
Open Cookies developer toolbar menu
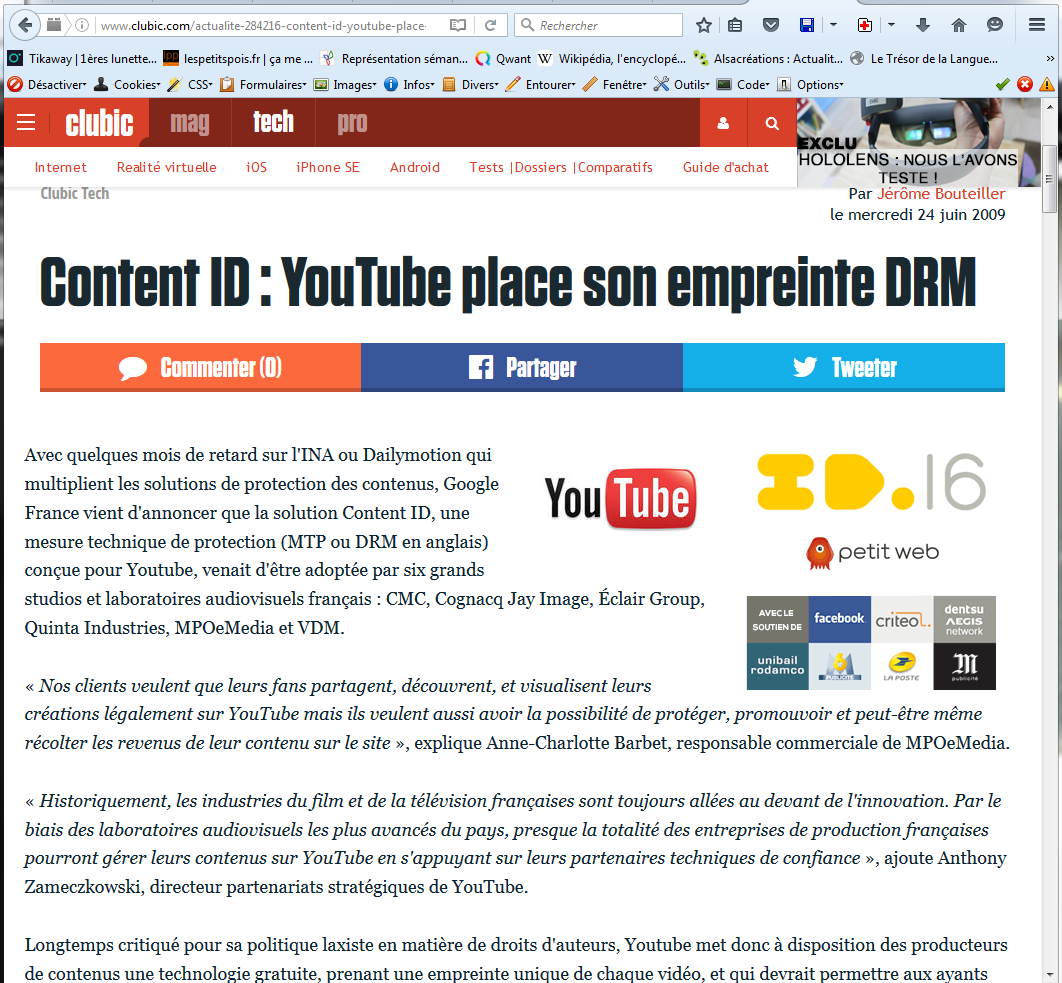(127, 85)
